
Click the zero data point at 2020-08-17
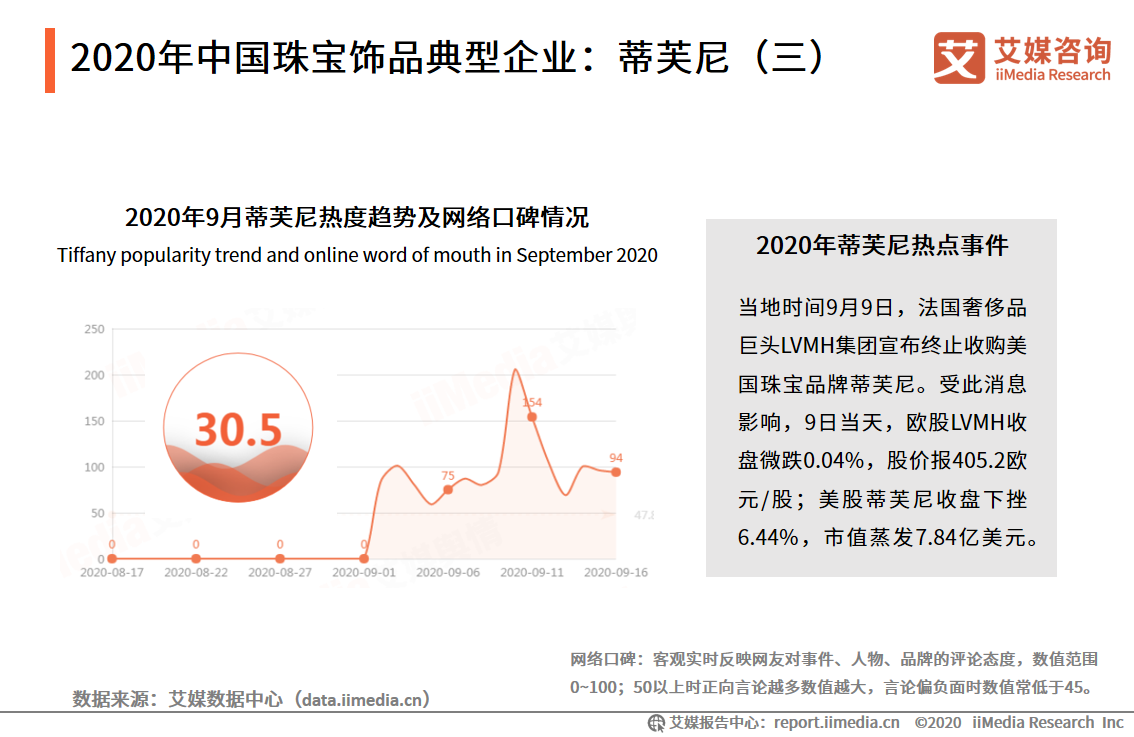tap(111, 558)
